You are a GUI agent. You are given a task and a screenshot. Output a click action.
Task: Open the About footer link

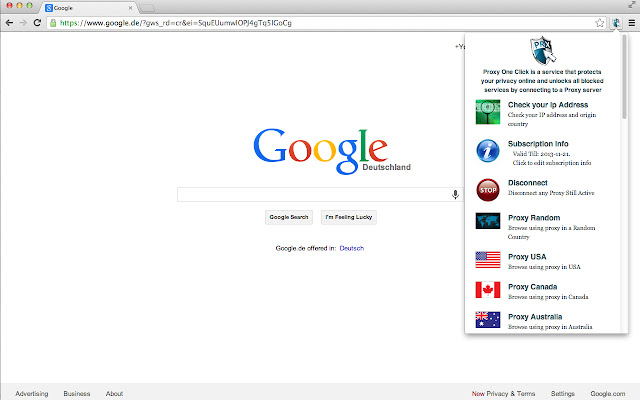(x=114, y=393)
